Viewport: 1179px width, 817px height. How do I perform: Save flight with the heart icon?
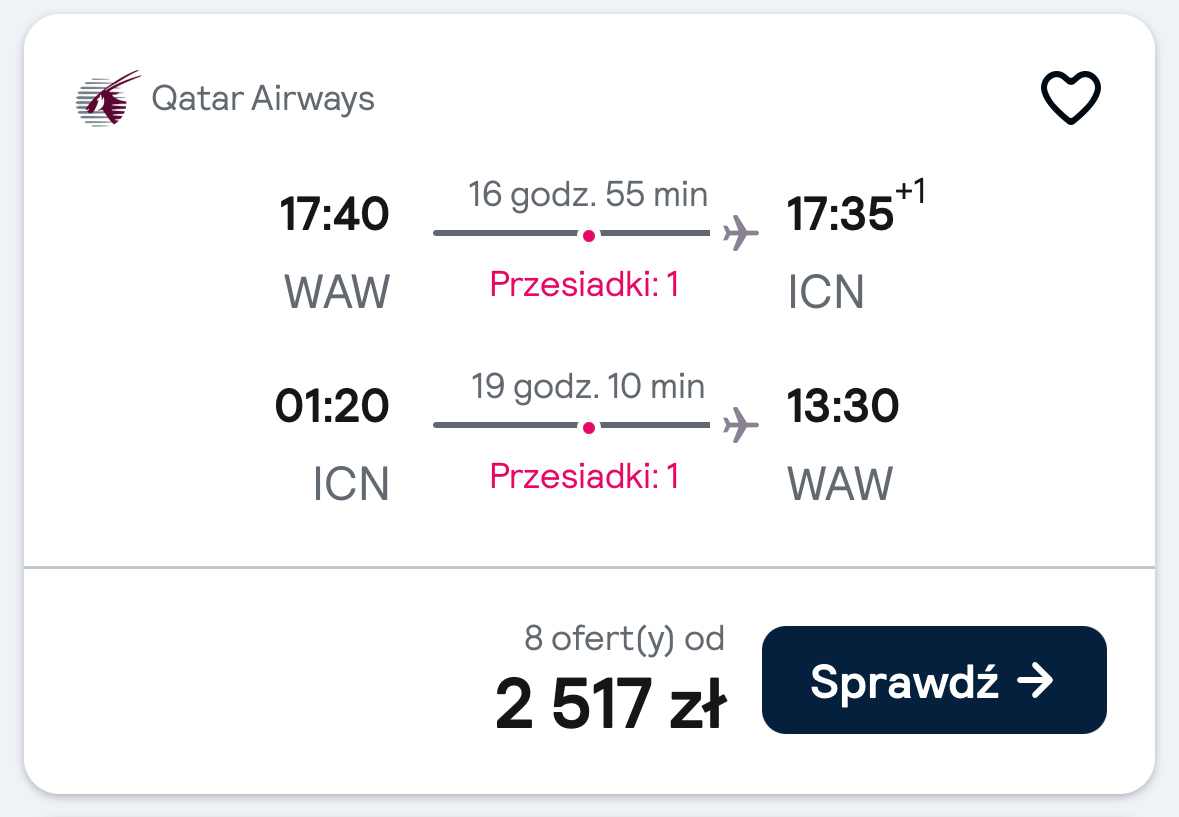point(1071,97)
